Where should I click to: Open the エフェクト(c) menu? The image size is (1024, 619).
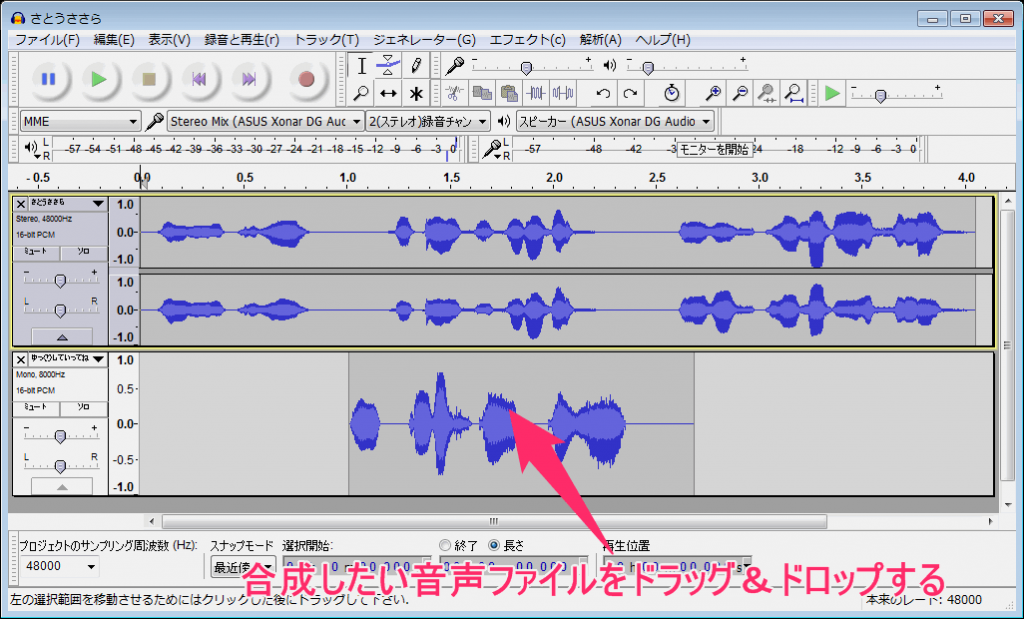point(527,40)
